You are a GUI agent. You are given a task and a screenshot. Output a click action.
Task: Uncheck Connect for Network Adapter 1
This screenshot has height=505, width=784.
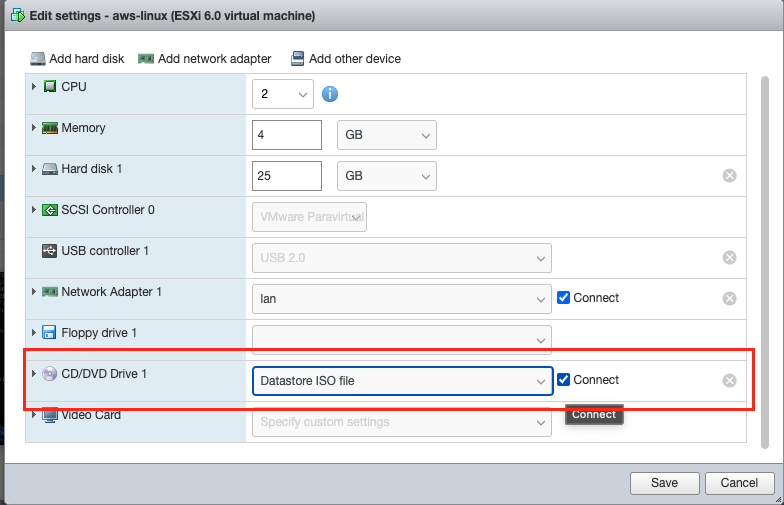pos(564,298)
